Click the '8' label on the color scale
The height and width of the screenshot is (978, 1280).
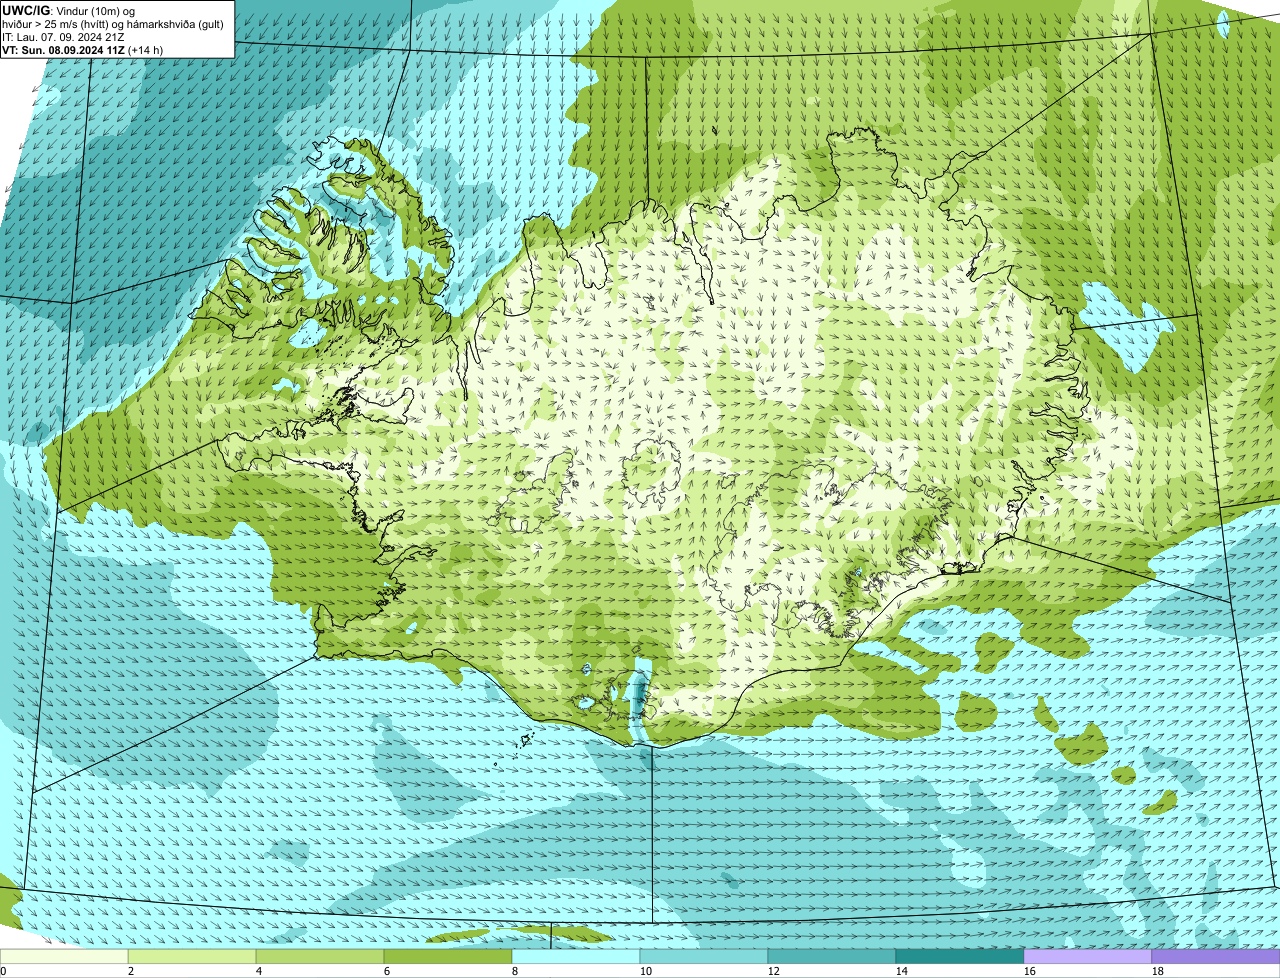click(515, 971)
